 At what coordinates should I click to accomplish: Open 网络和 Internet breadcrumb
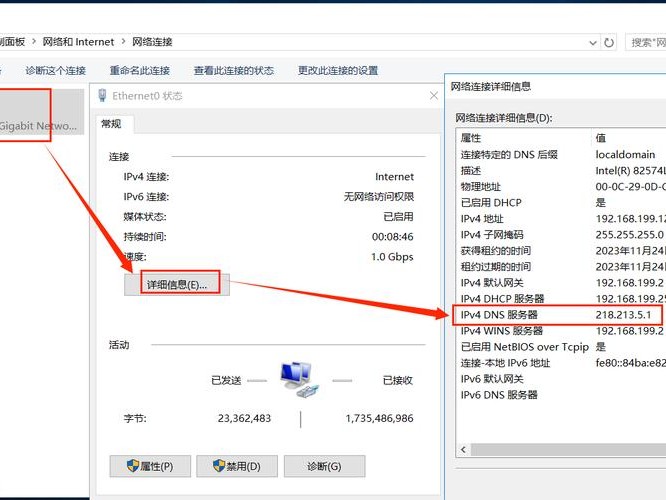pos(78,42)
